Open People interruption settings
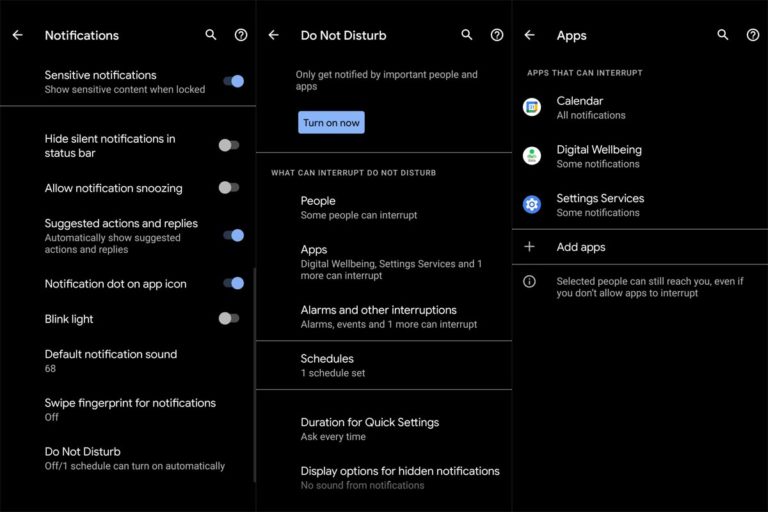Viewport: 768px width, 512px height. (x=384, y=208)
